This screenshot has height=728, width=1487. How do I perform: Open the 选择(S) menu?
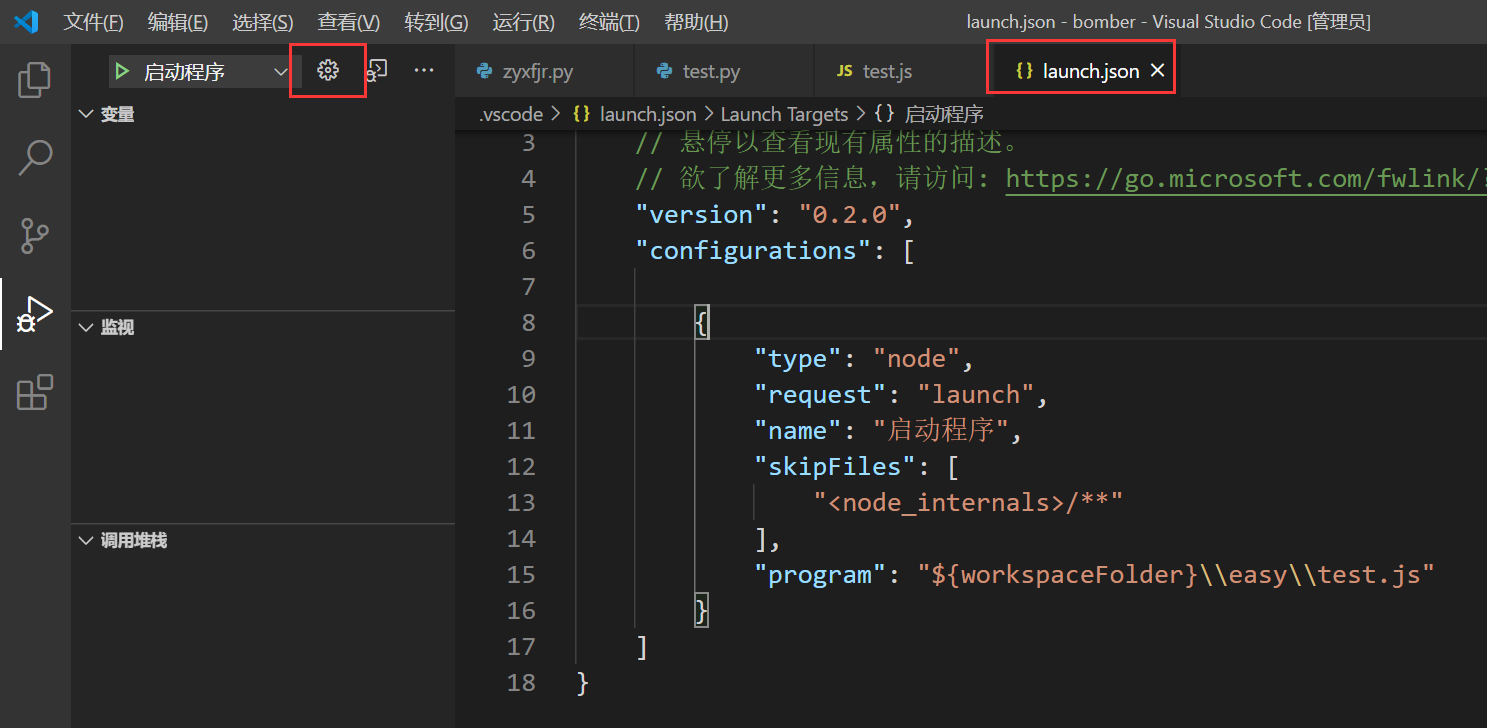[263, 22]
